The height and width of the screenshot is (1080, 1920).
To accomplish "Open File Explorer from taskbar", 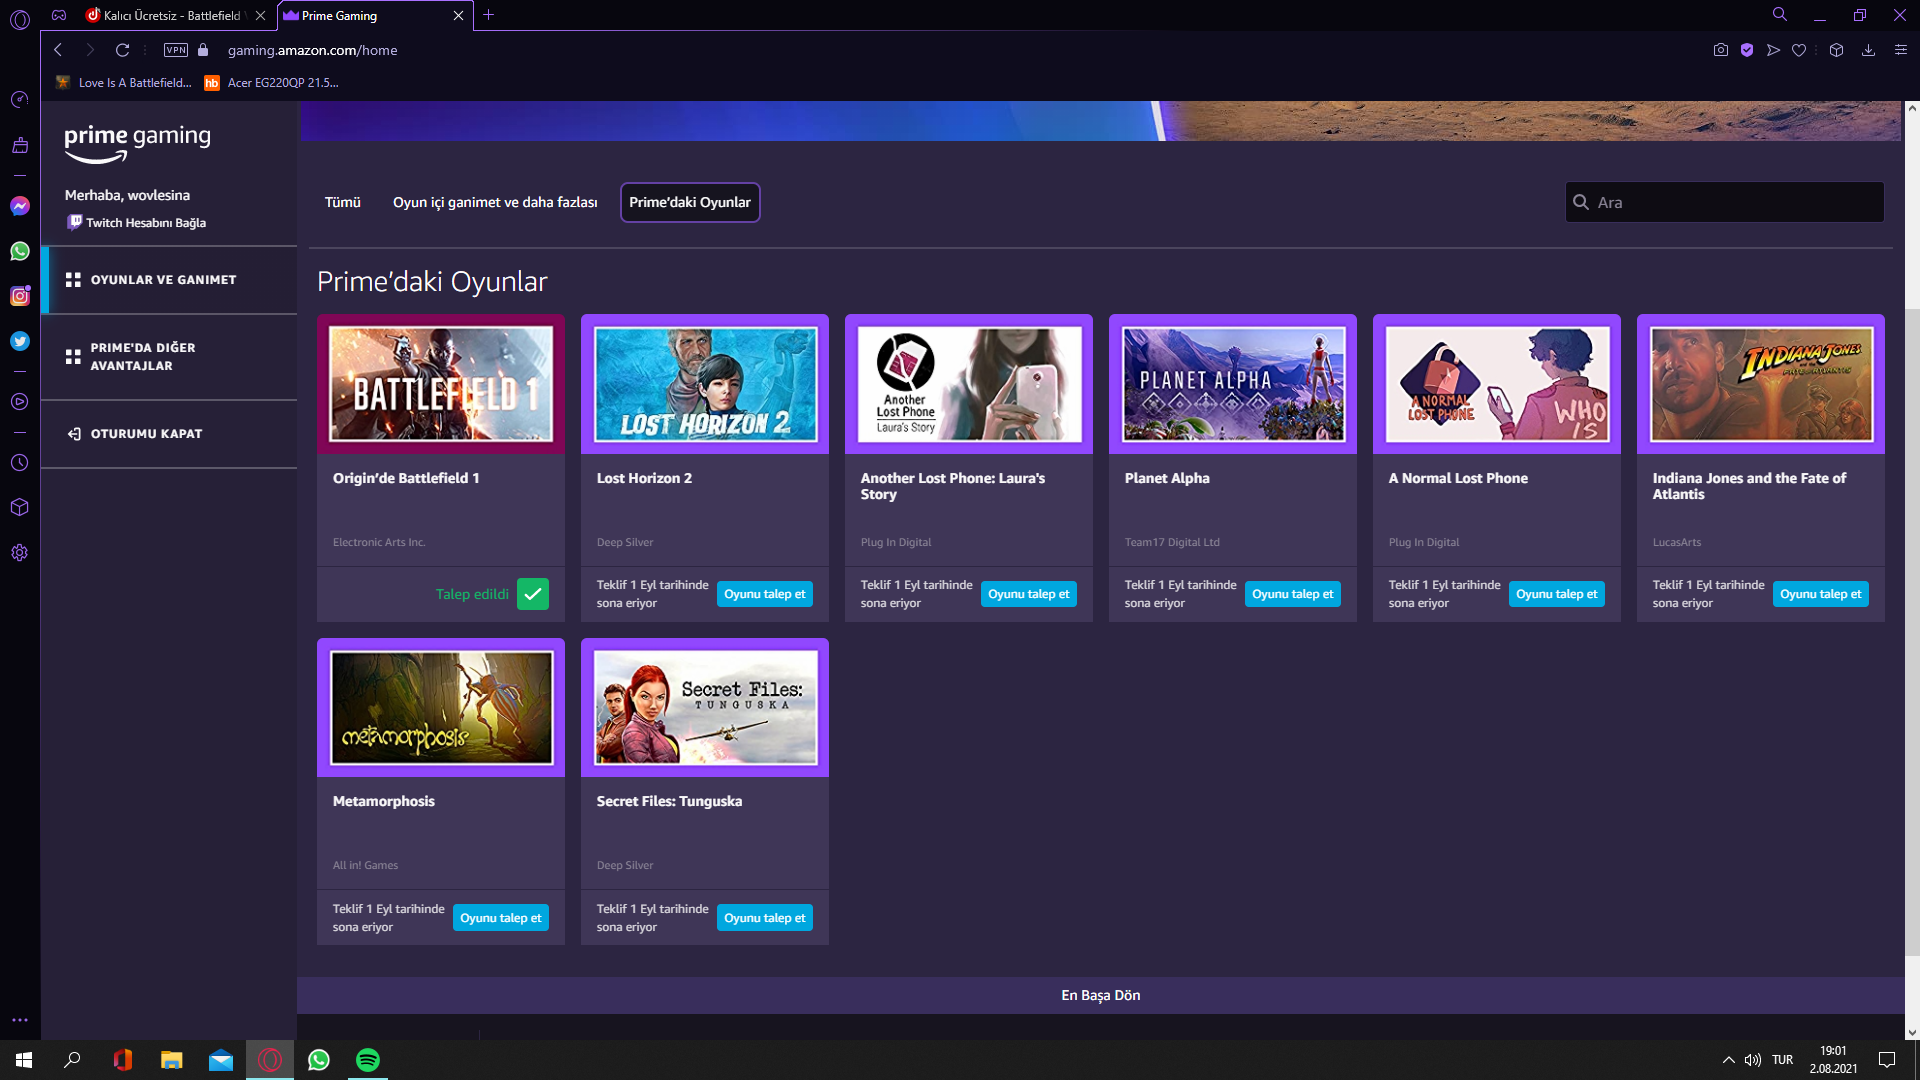I will [172, 1060].
